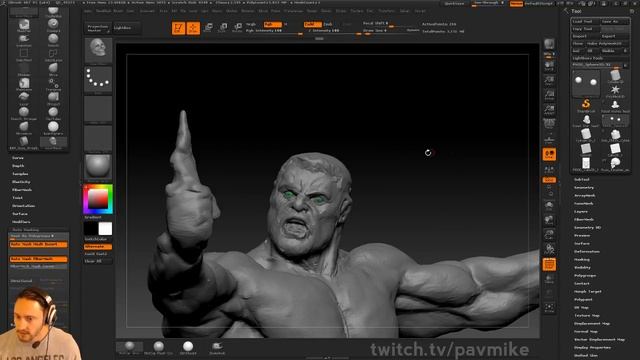Open the Zplugin menu

tap(404, 11)
